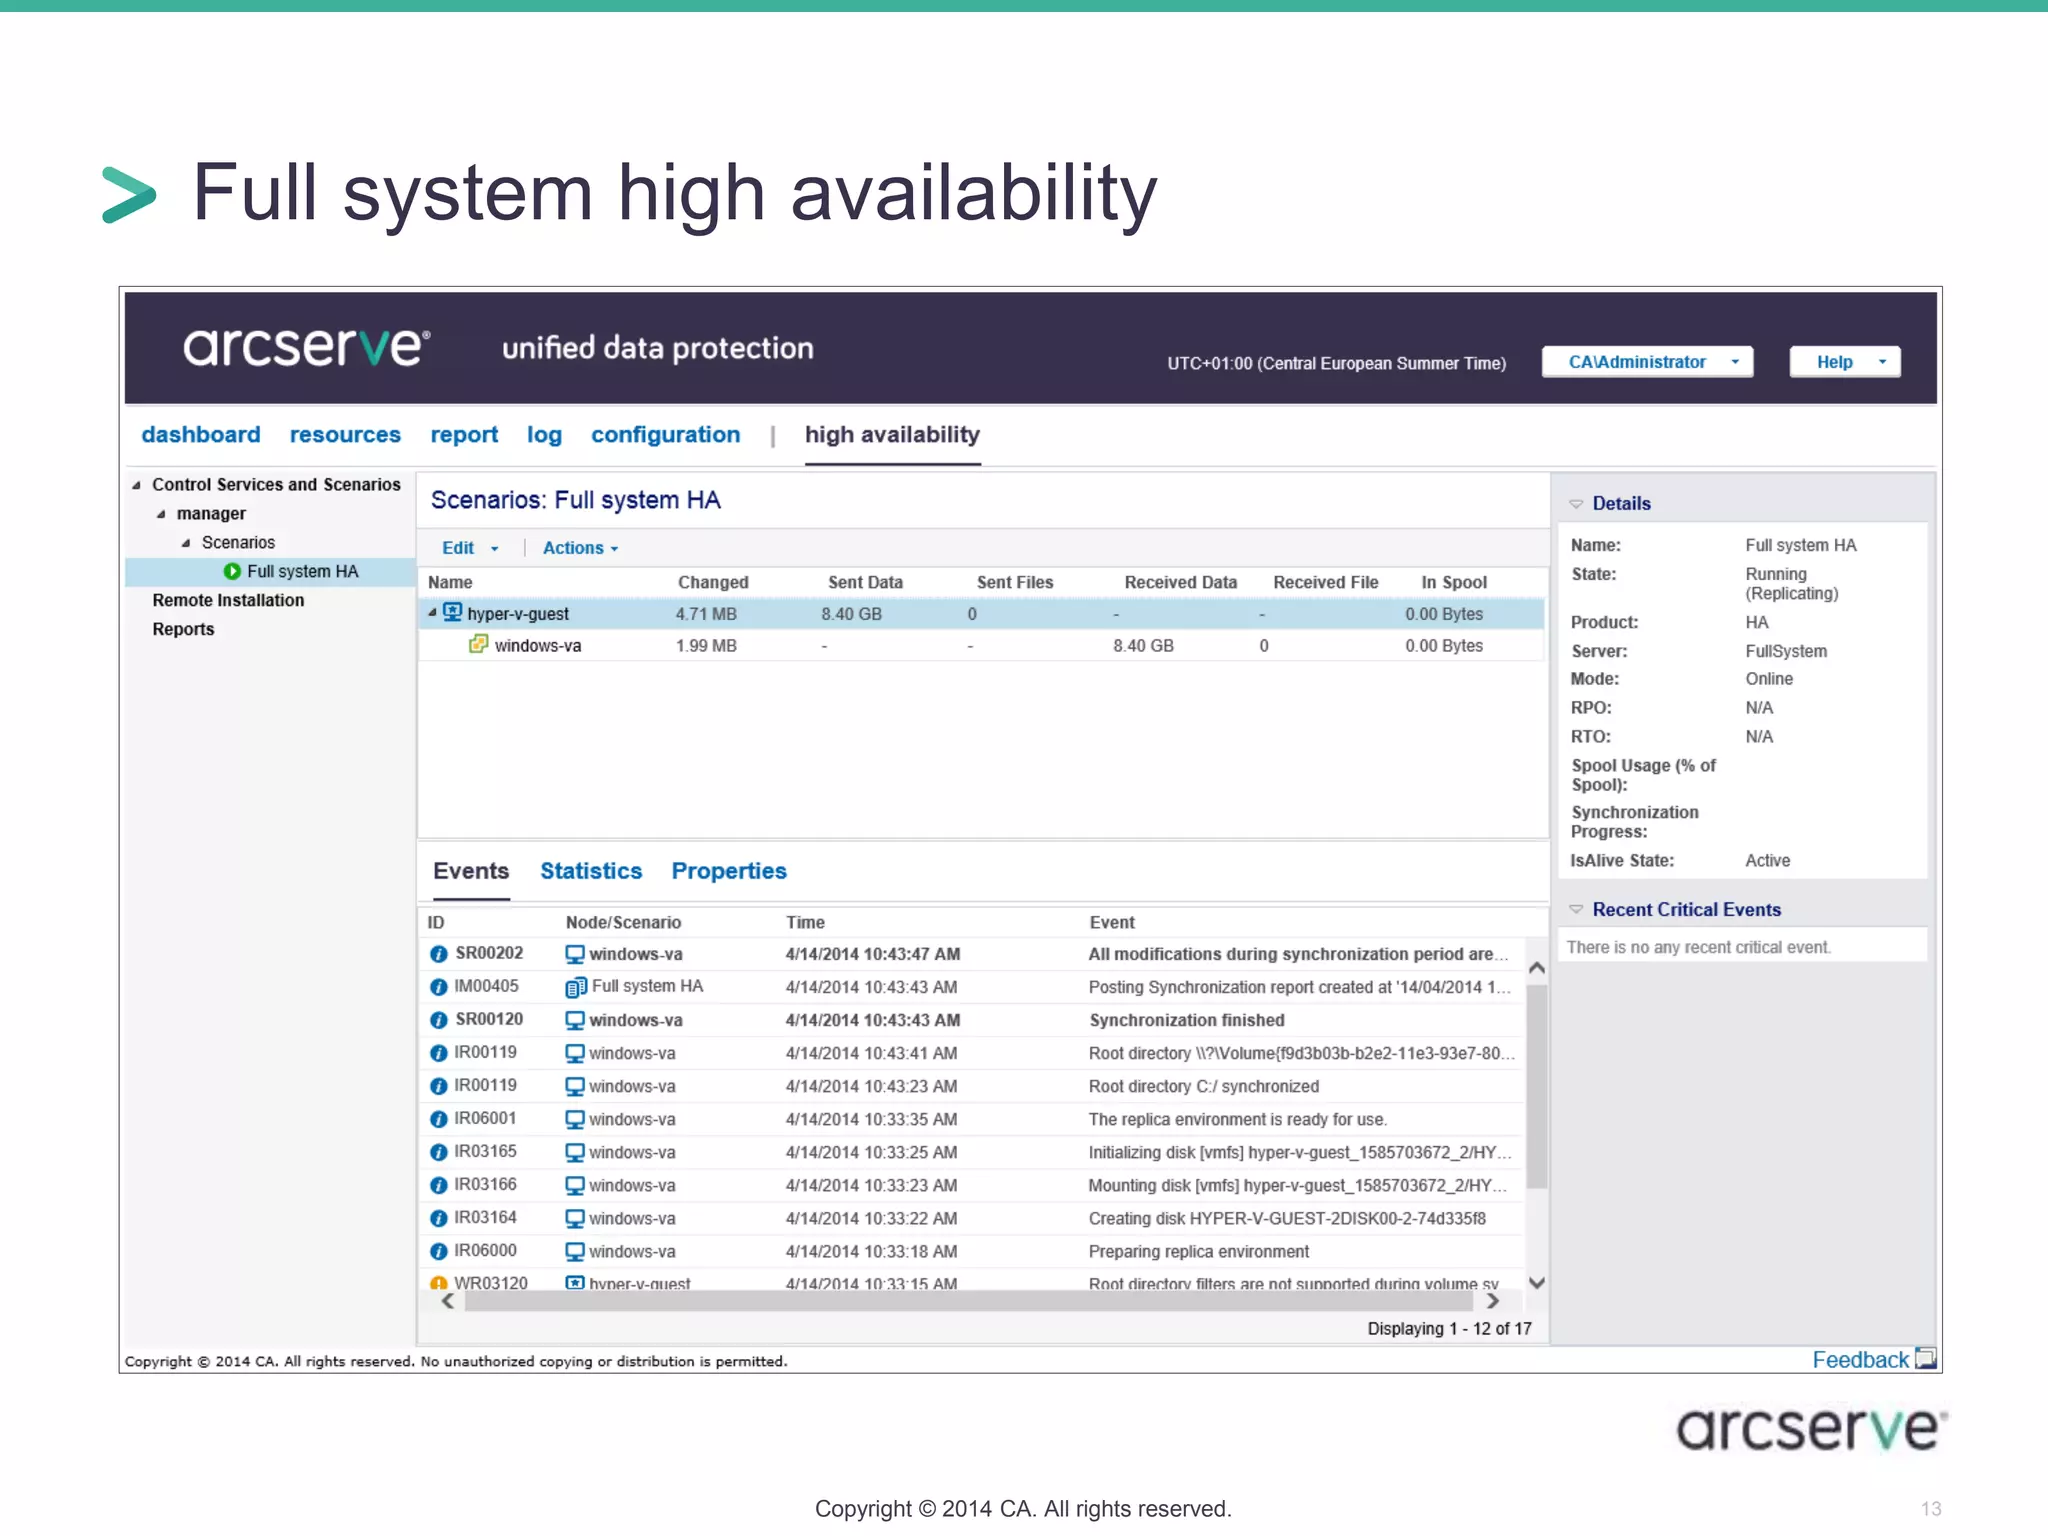
Task: Collapse Control Services and Scenarios tree node
Action: pyautogui.click(x=137, y=485)
